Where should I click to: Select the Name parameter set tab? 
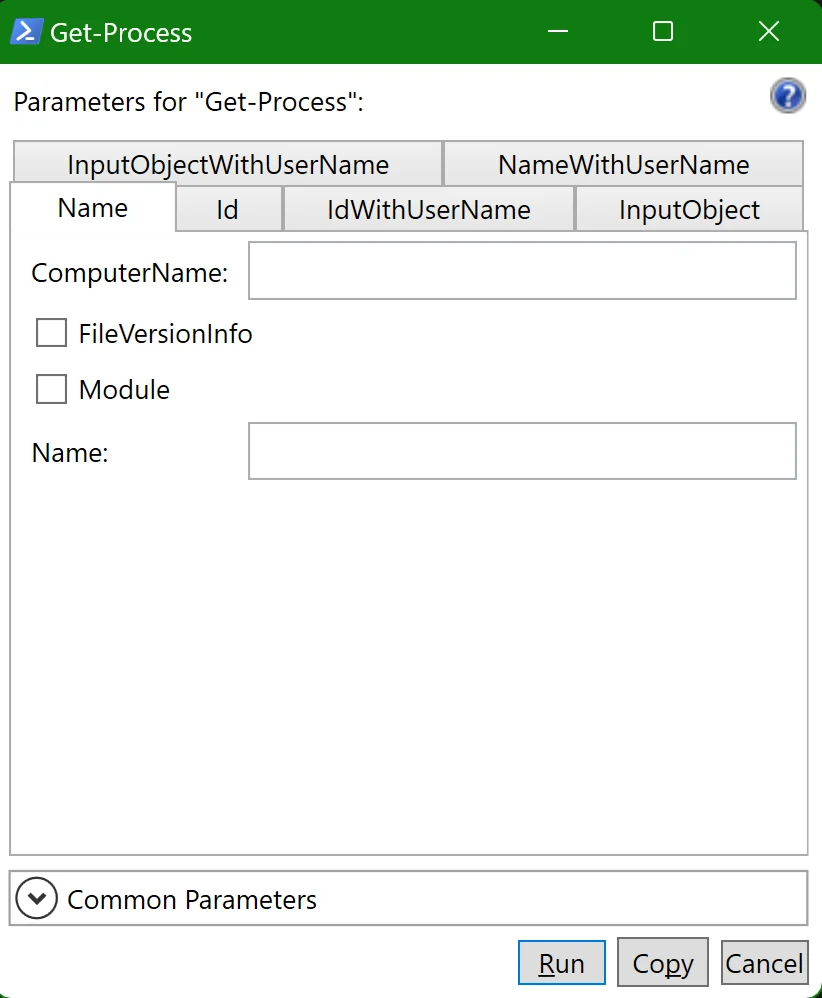[x=93, y=207]
